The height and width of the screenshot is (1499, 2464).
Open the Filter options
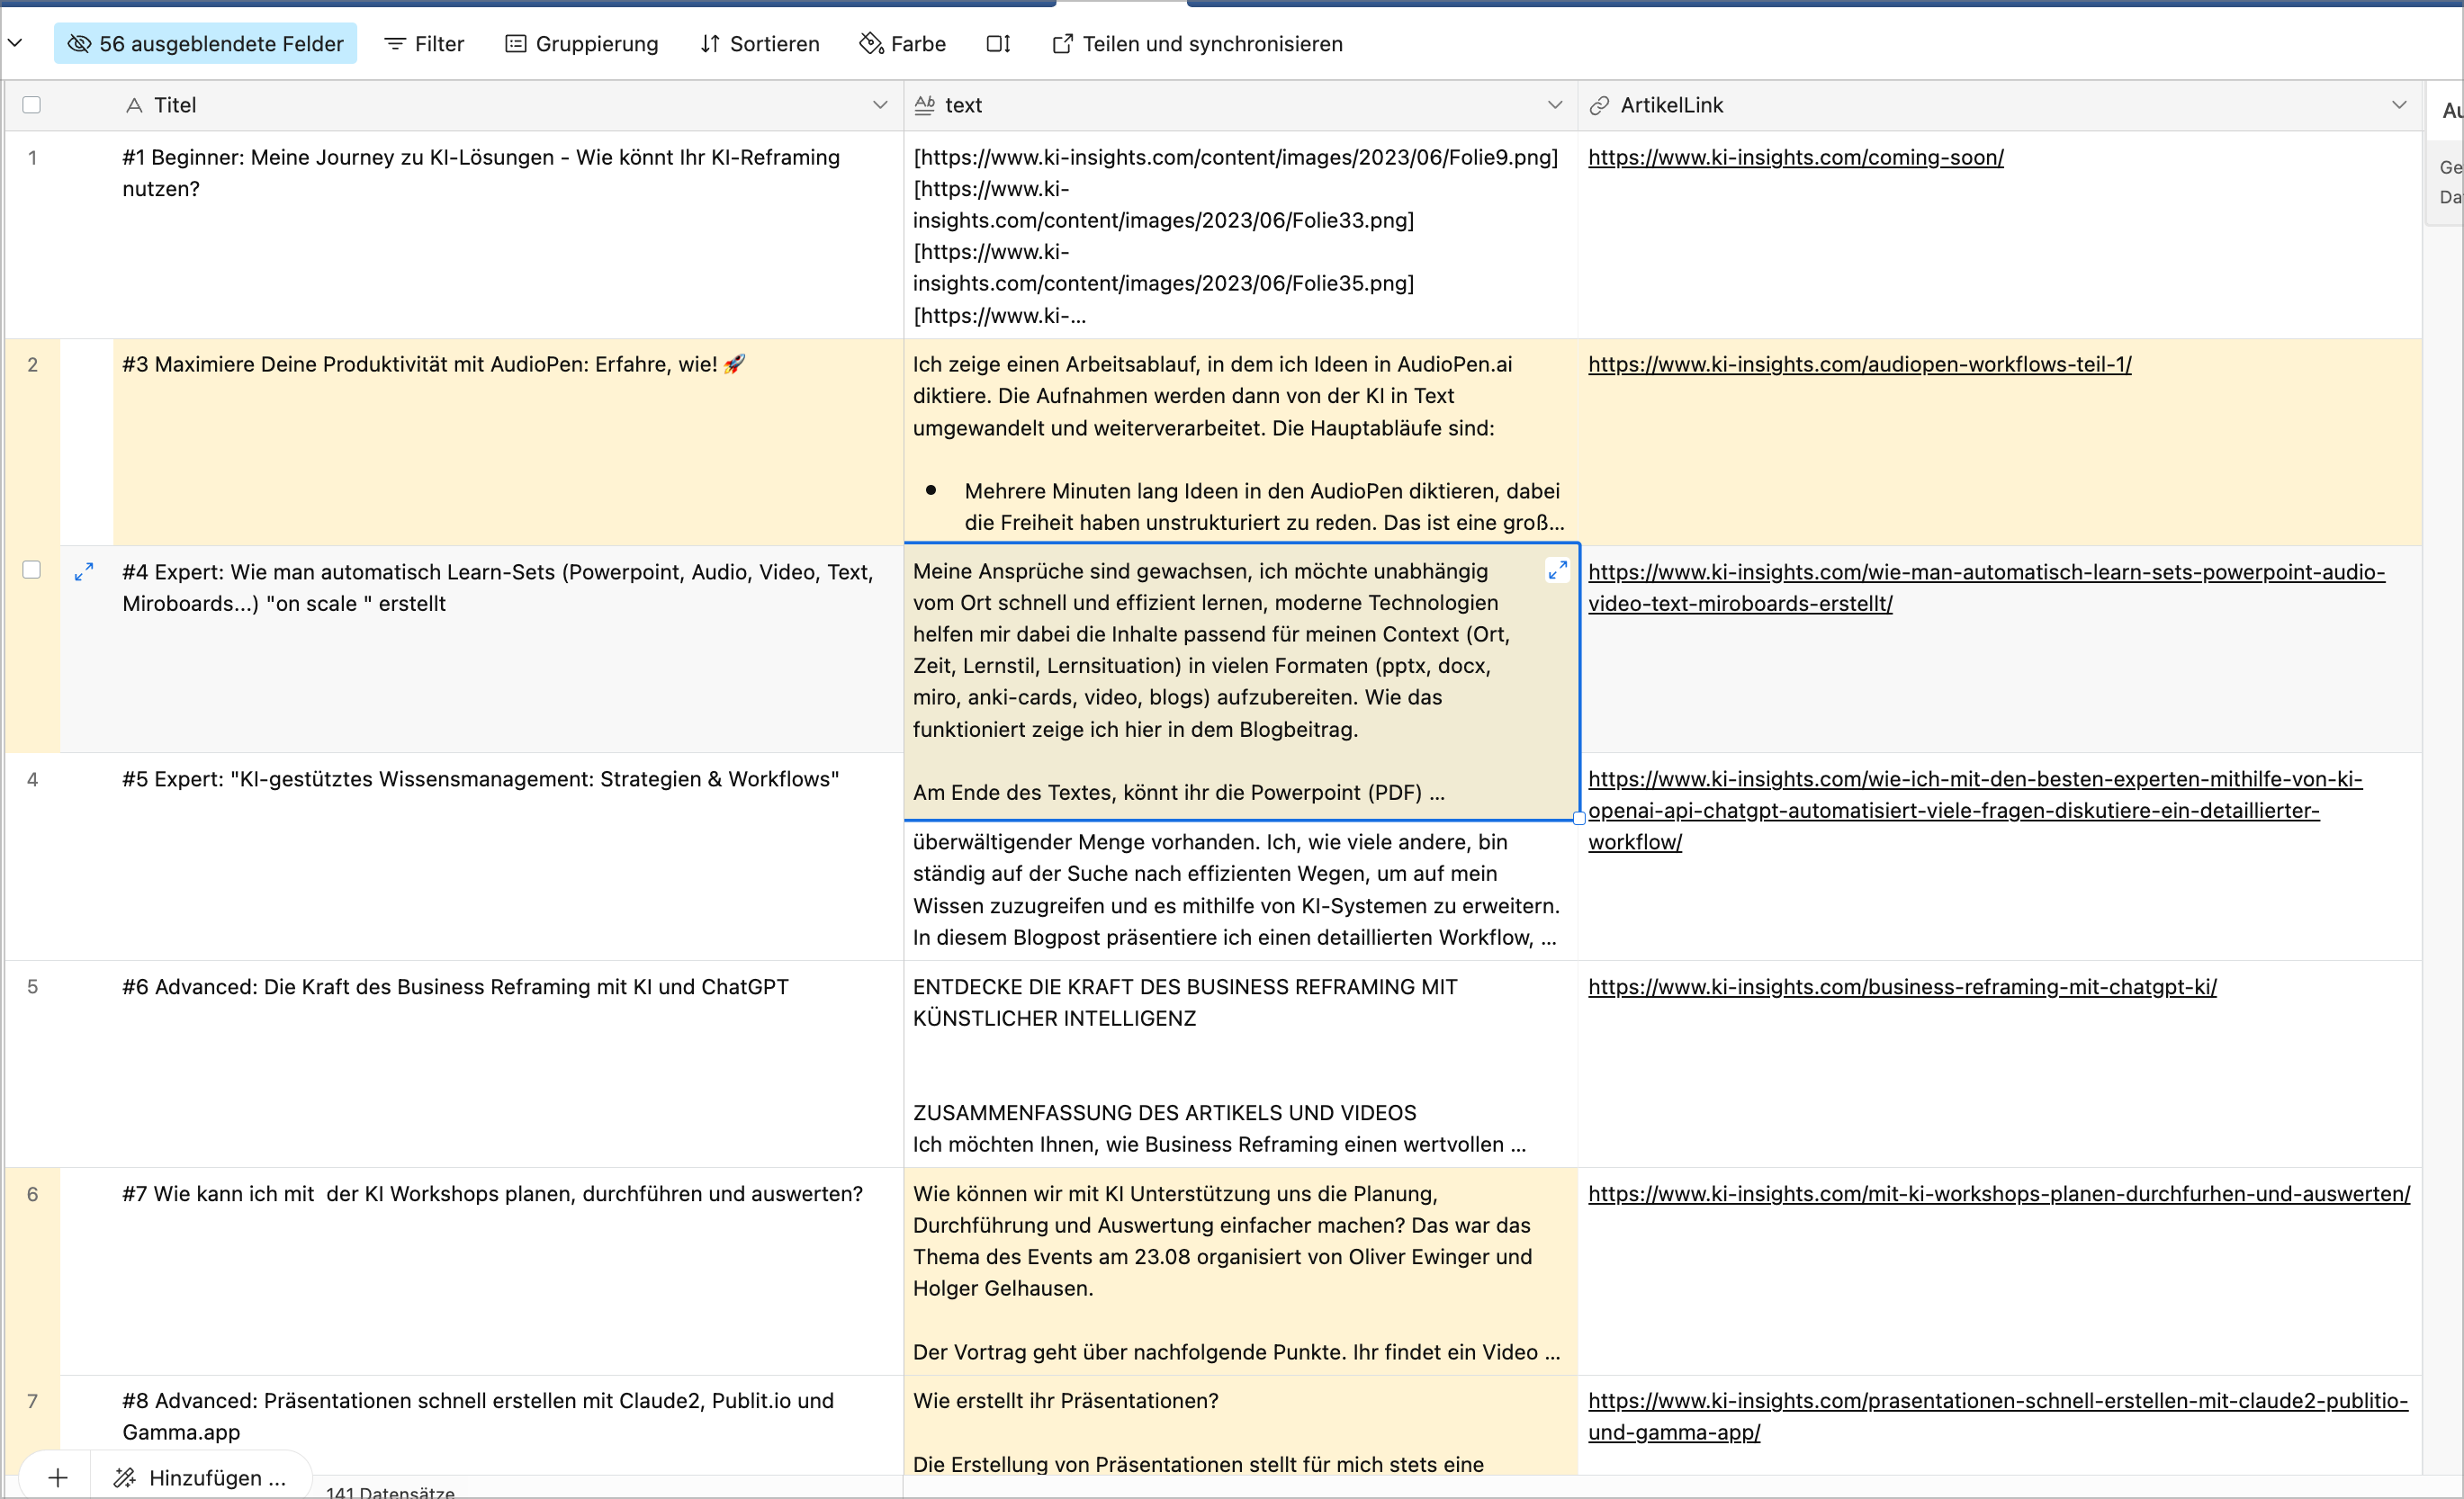point(425,44)
